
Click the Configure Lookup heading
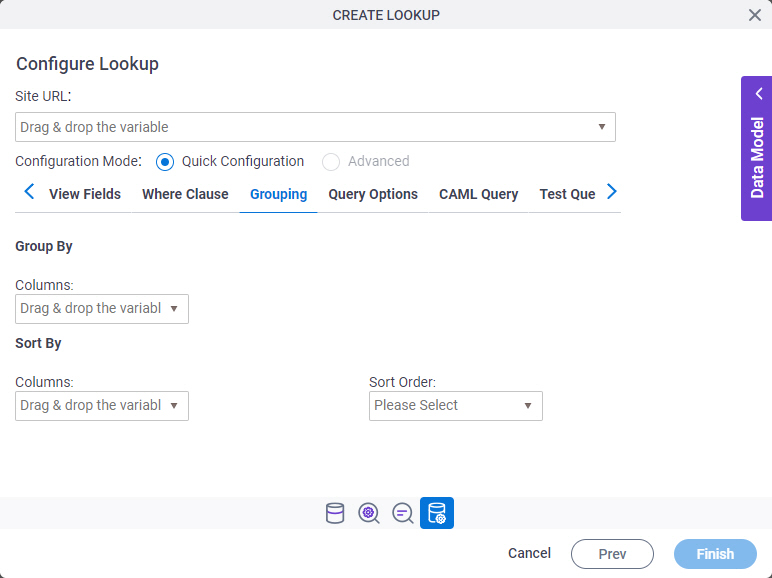(87, 64)
